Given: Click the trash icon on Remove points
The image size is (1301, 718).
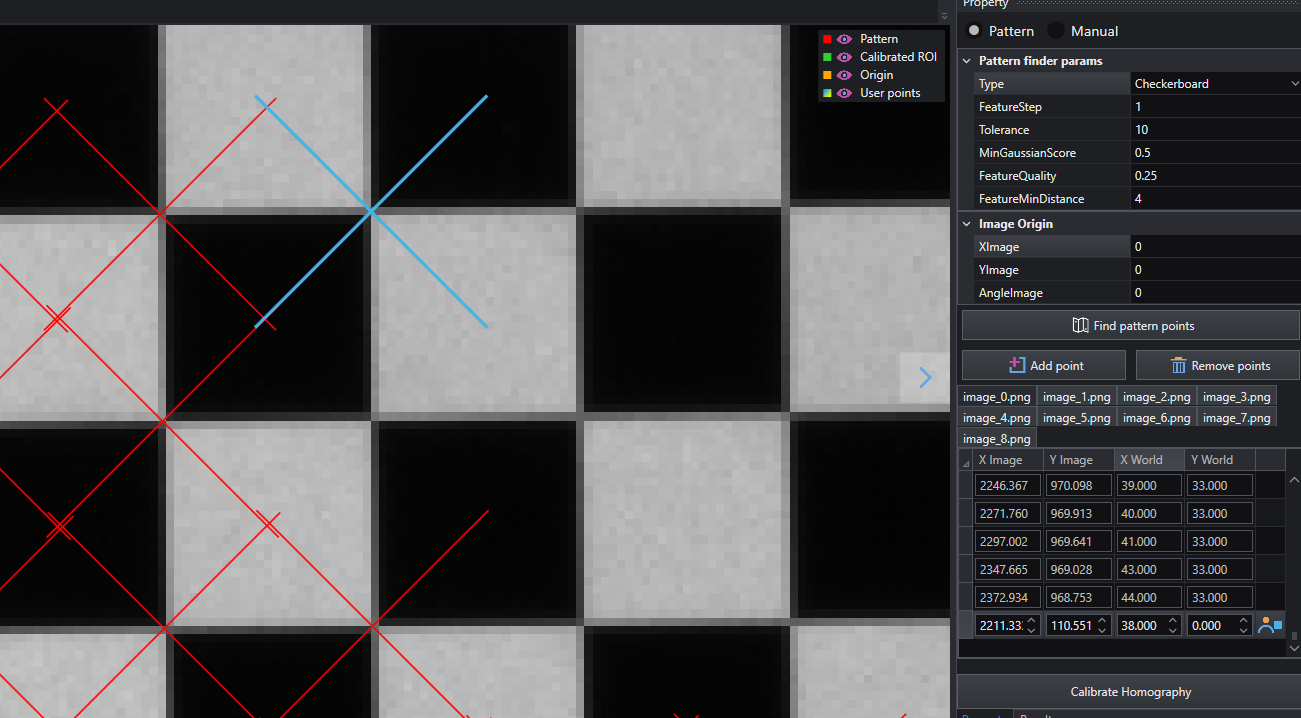Looking at the screenshot, I should [1178, 365].
